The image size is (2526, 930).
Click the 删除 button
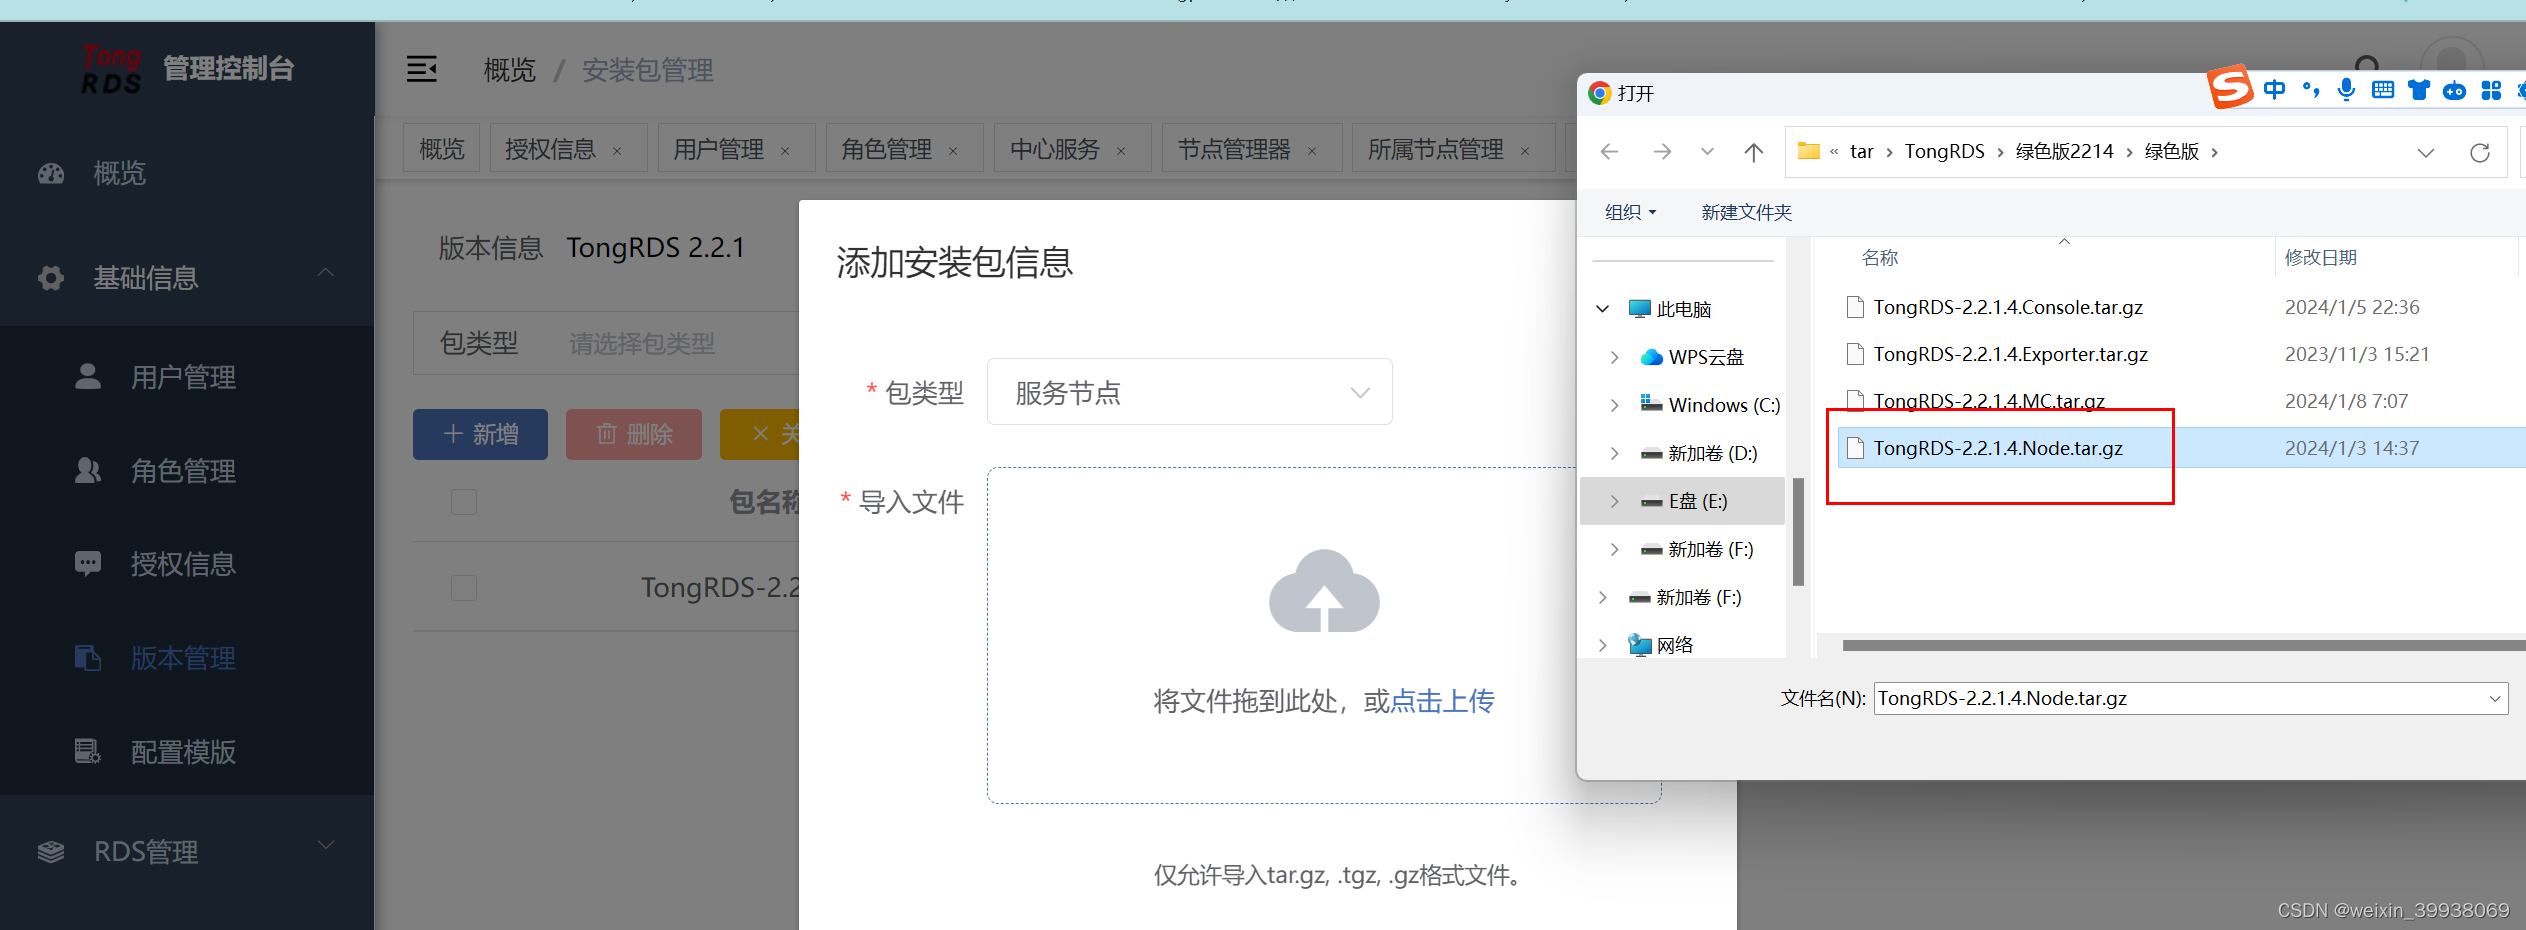click(x=634, y=434)
